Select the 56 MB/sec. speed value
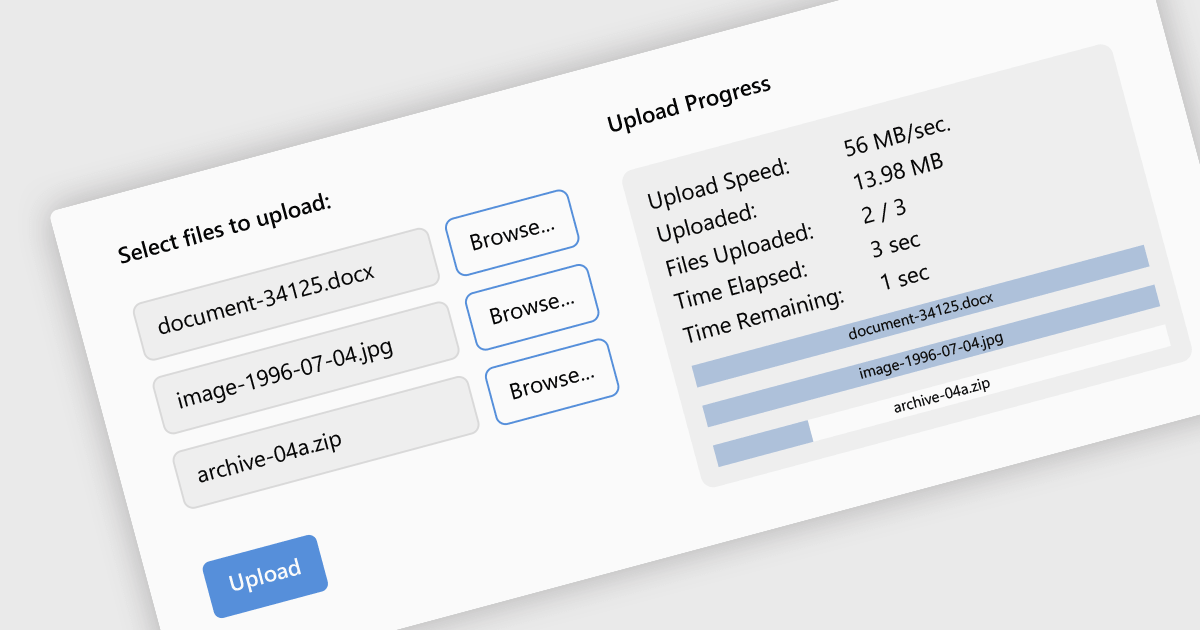This screenshot has height=630, width=1200. click(897, 135)
